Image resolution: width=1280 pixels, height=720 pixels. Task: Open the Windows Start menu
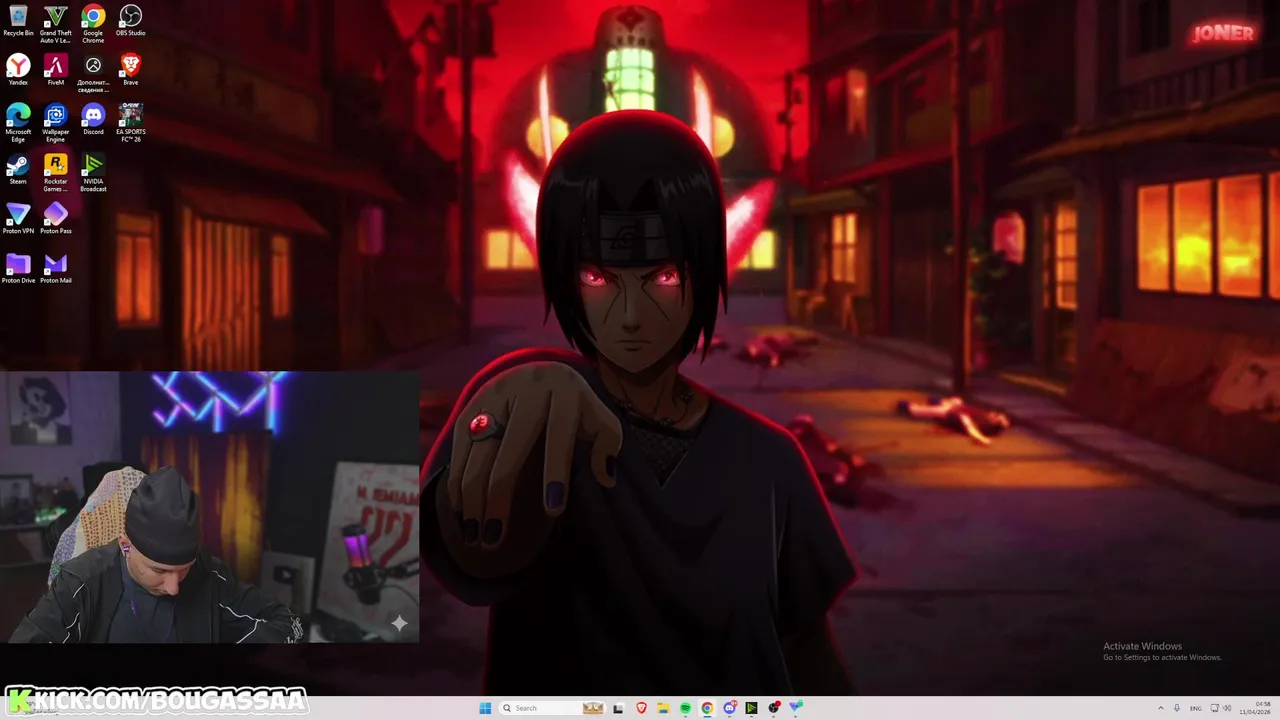point(485,708)
